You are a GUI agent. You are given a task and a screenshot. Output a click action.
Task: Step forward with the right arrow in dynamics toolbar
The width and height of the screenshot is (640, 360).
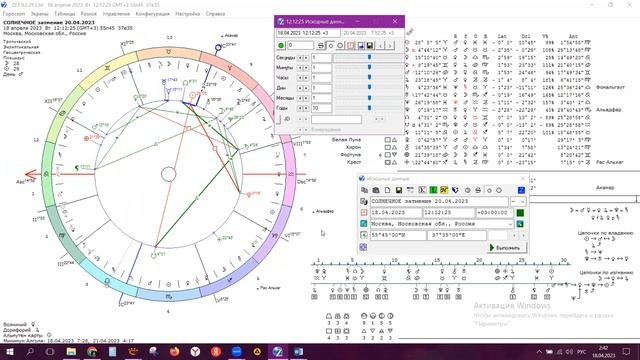pos(390,45)
